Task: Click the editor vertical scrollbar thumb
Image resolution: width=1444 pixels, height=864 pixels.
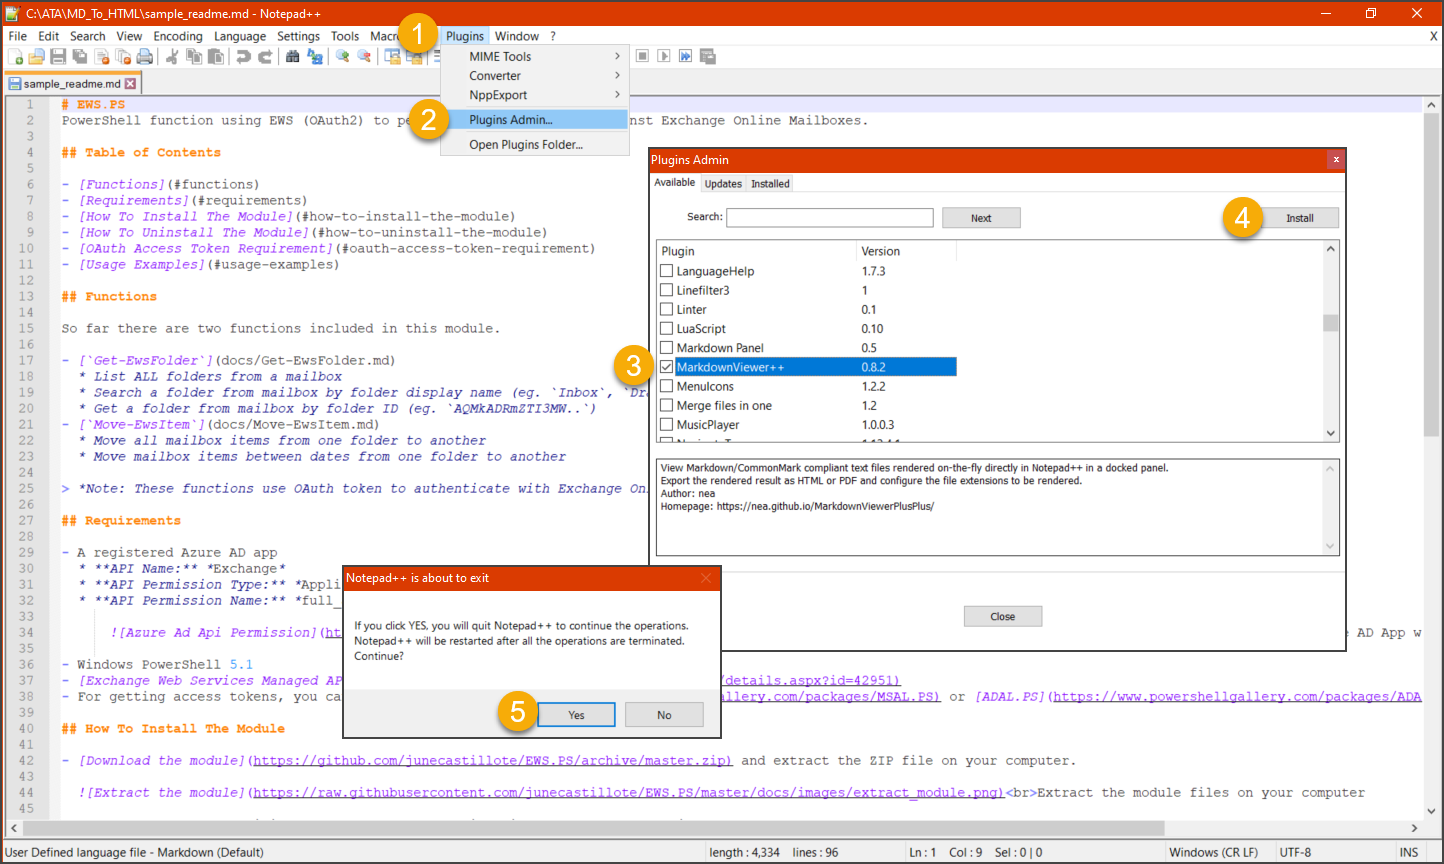Action: point(1430,274)
